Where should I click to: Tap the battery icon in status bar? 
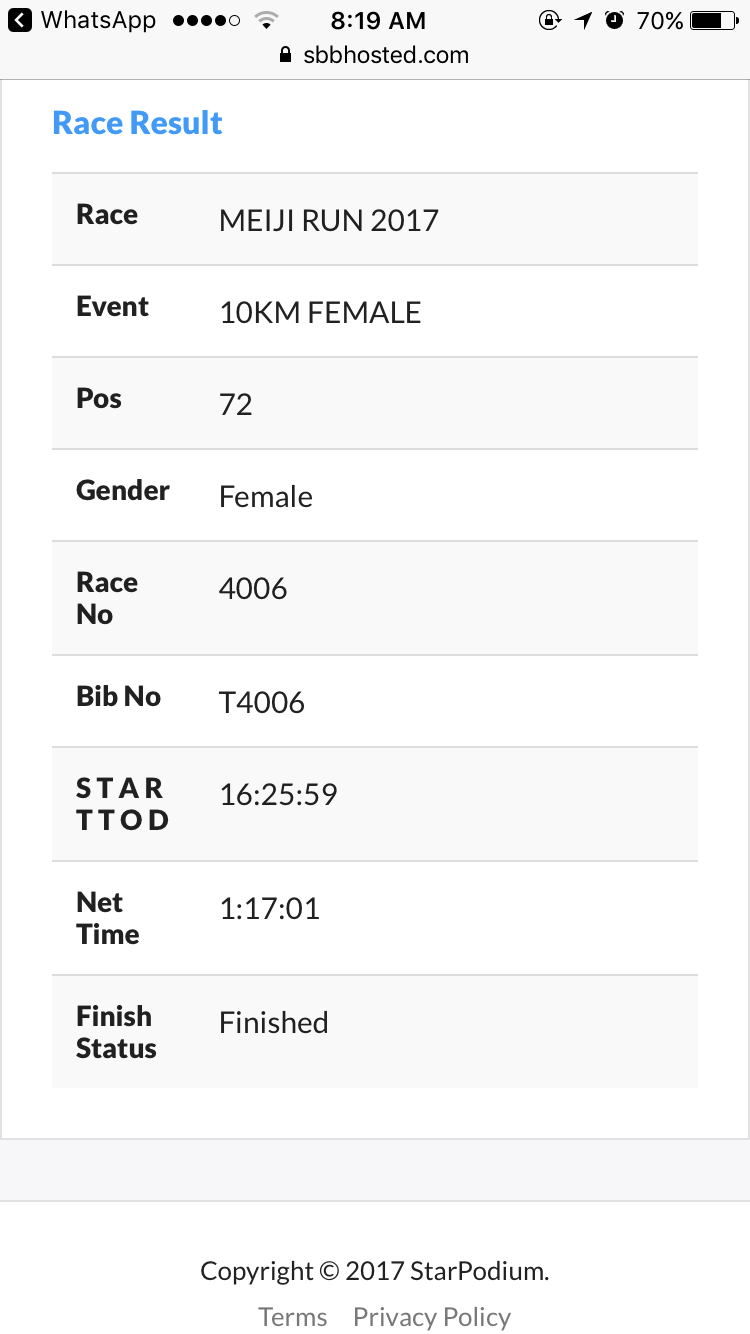(713, 20)
